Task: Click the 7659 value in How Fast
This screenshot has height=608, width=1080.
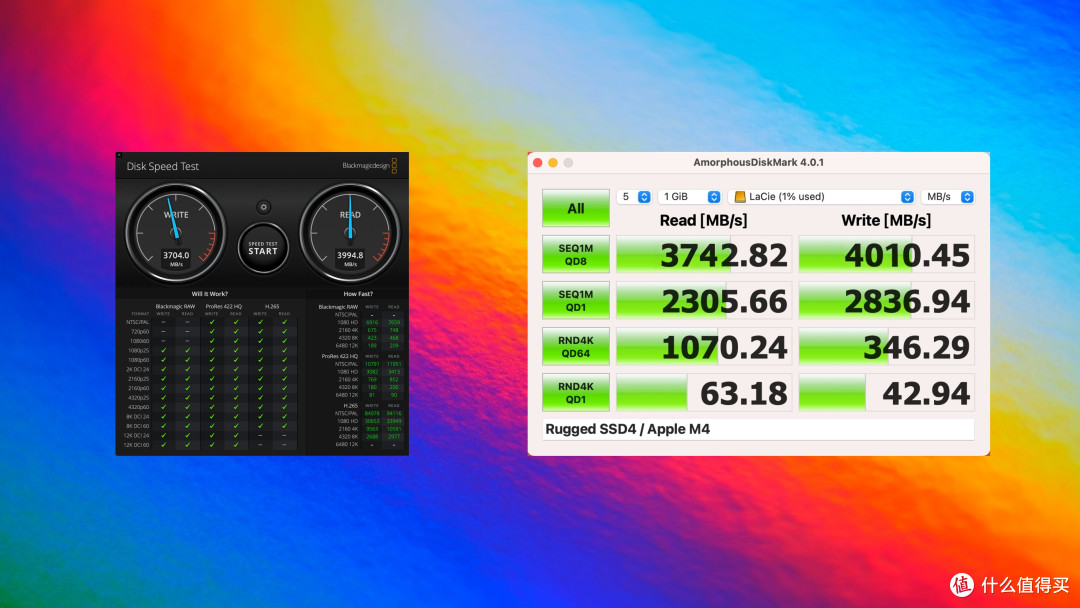Action: pos(394,322)
